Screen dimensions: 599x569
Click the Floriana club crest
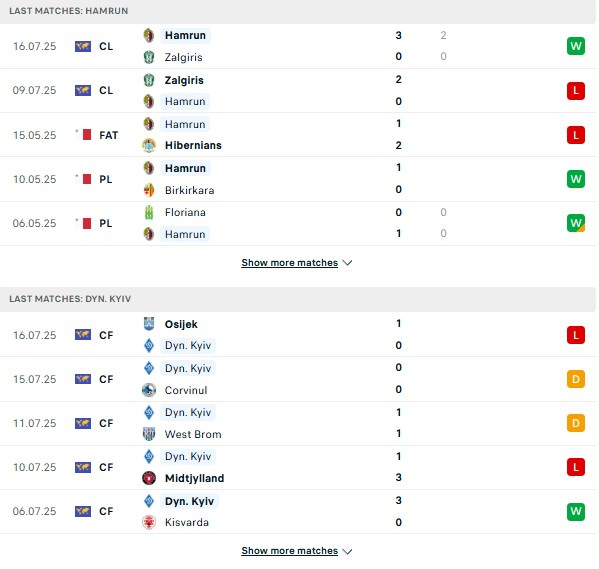click(x=149, y=212)
